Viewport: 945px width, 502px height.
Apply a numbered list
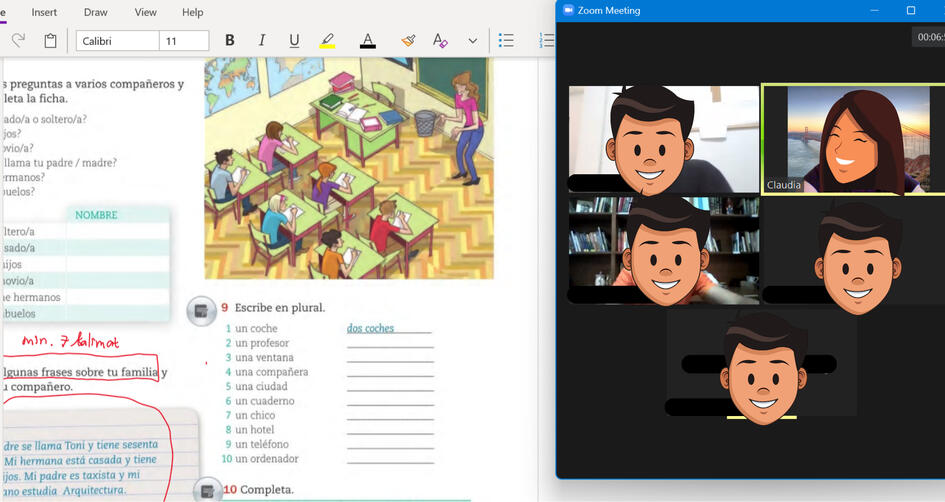(546, 41)
